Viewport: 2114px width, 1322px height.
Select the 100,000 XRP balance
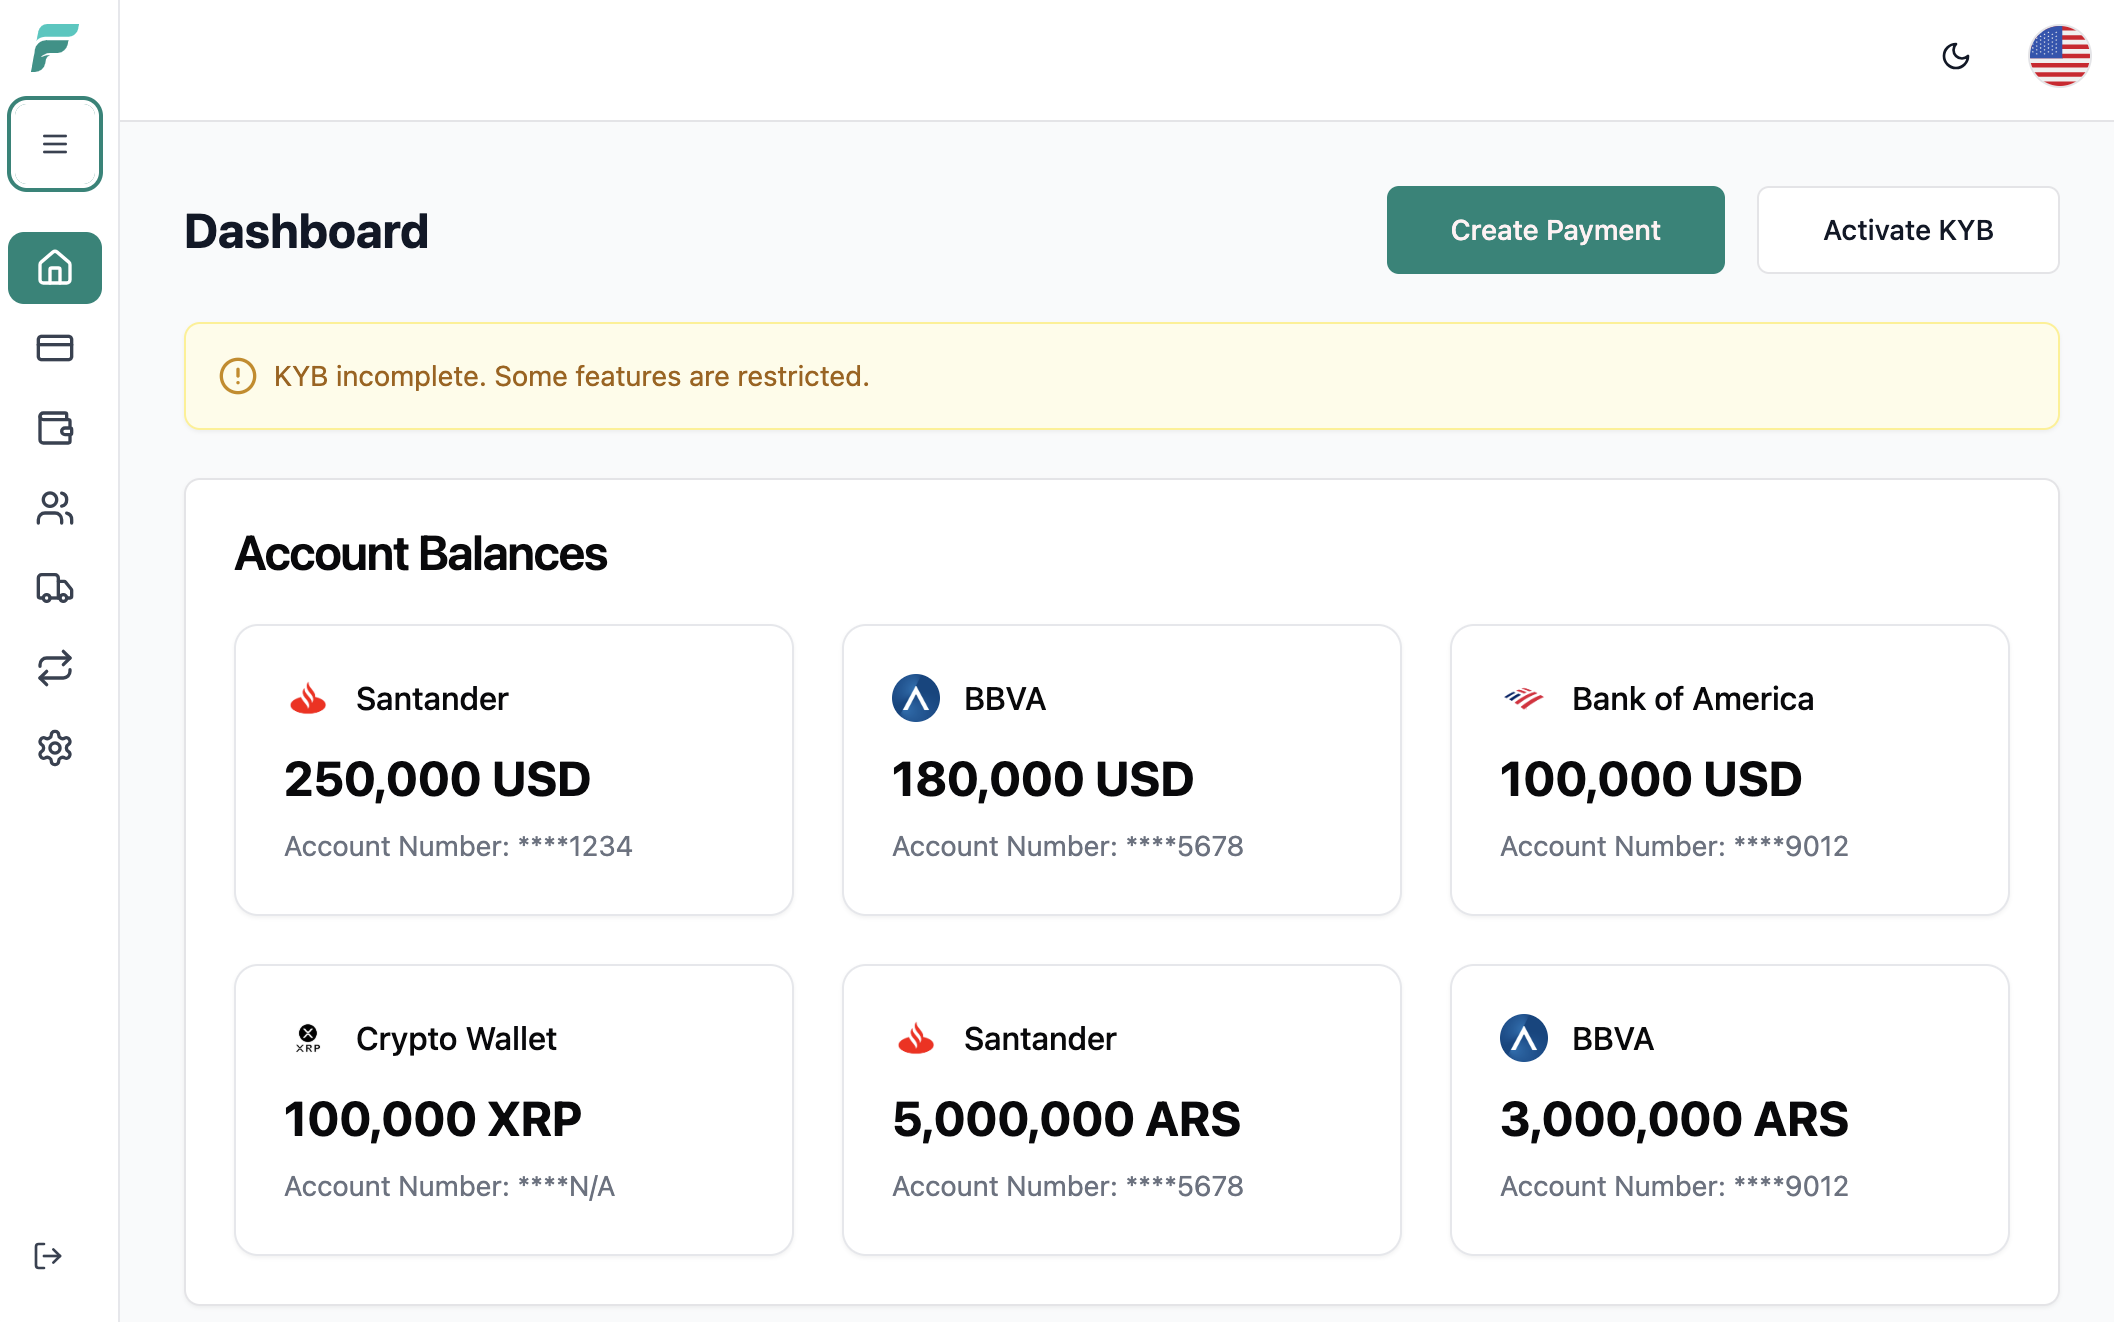pos(433,1119)
